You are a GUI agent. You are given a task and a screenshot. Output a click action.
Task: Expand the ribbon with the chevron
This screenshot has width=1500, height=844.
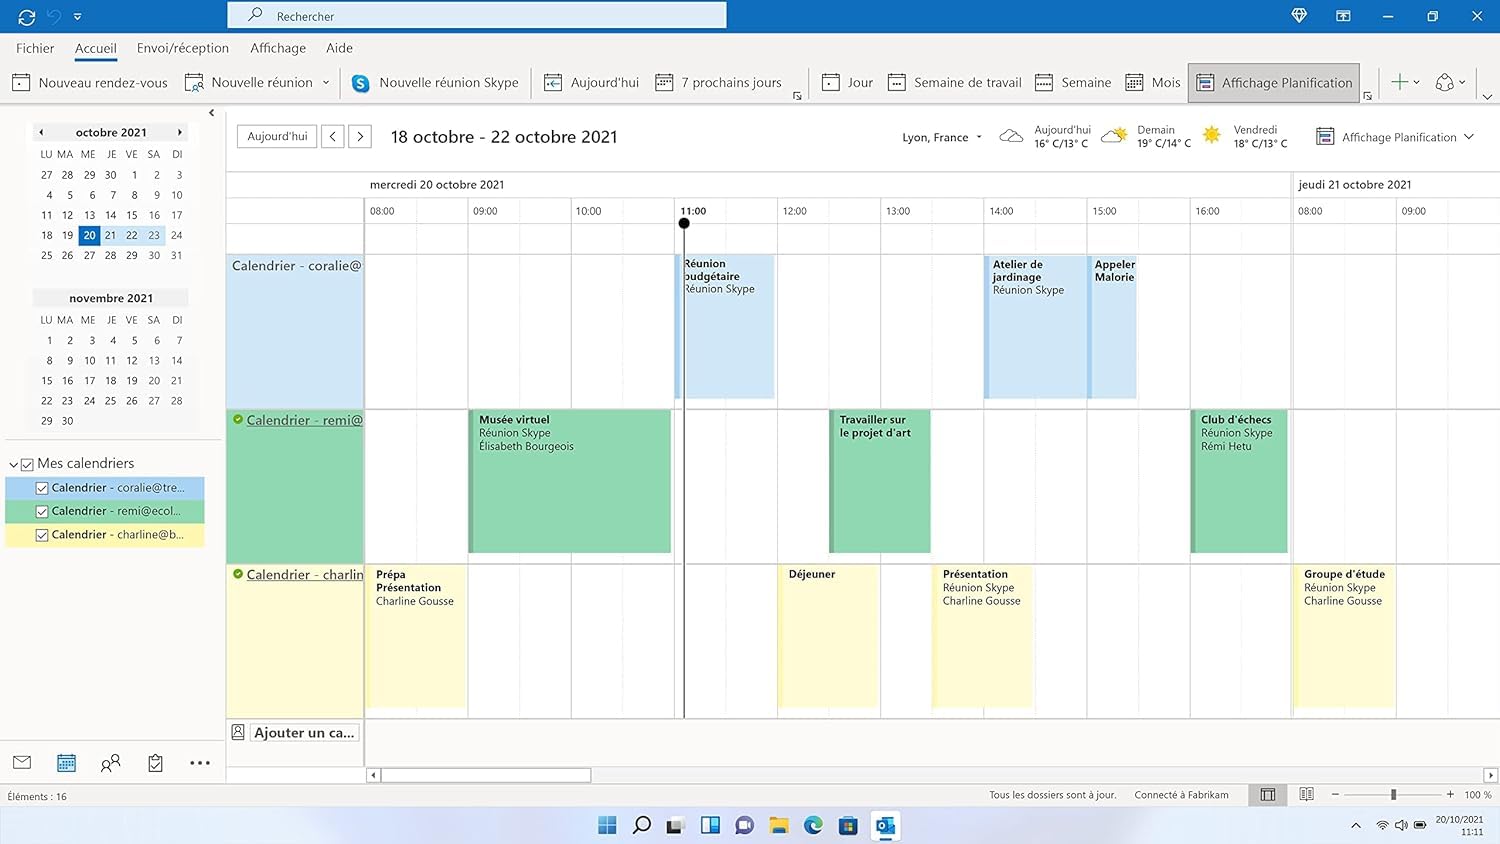point(1487,97)
